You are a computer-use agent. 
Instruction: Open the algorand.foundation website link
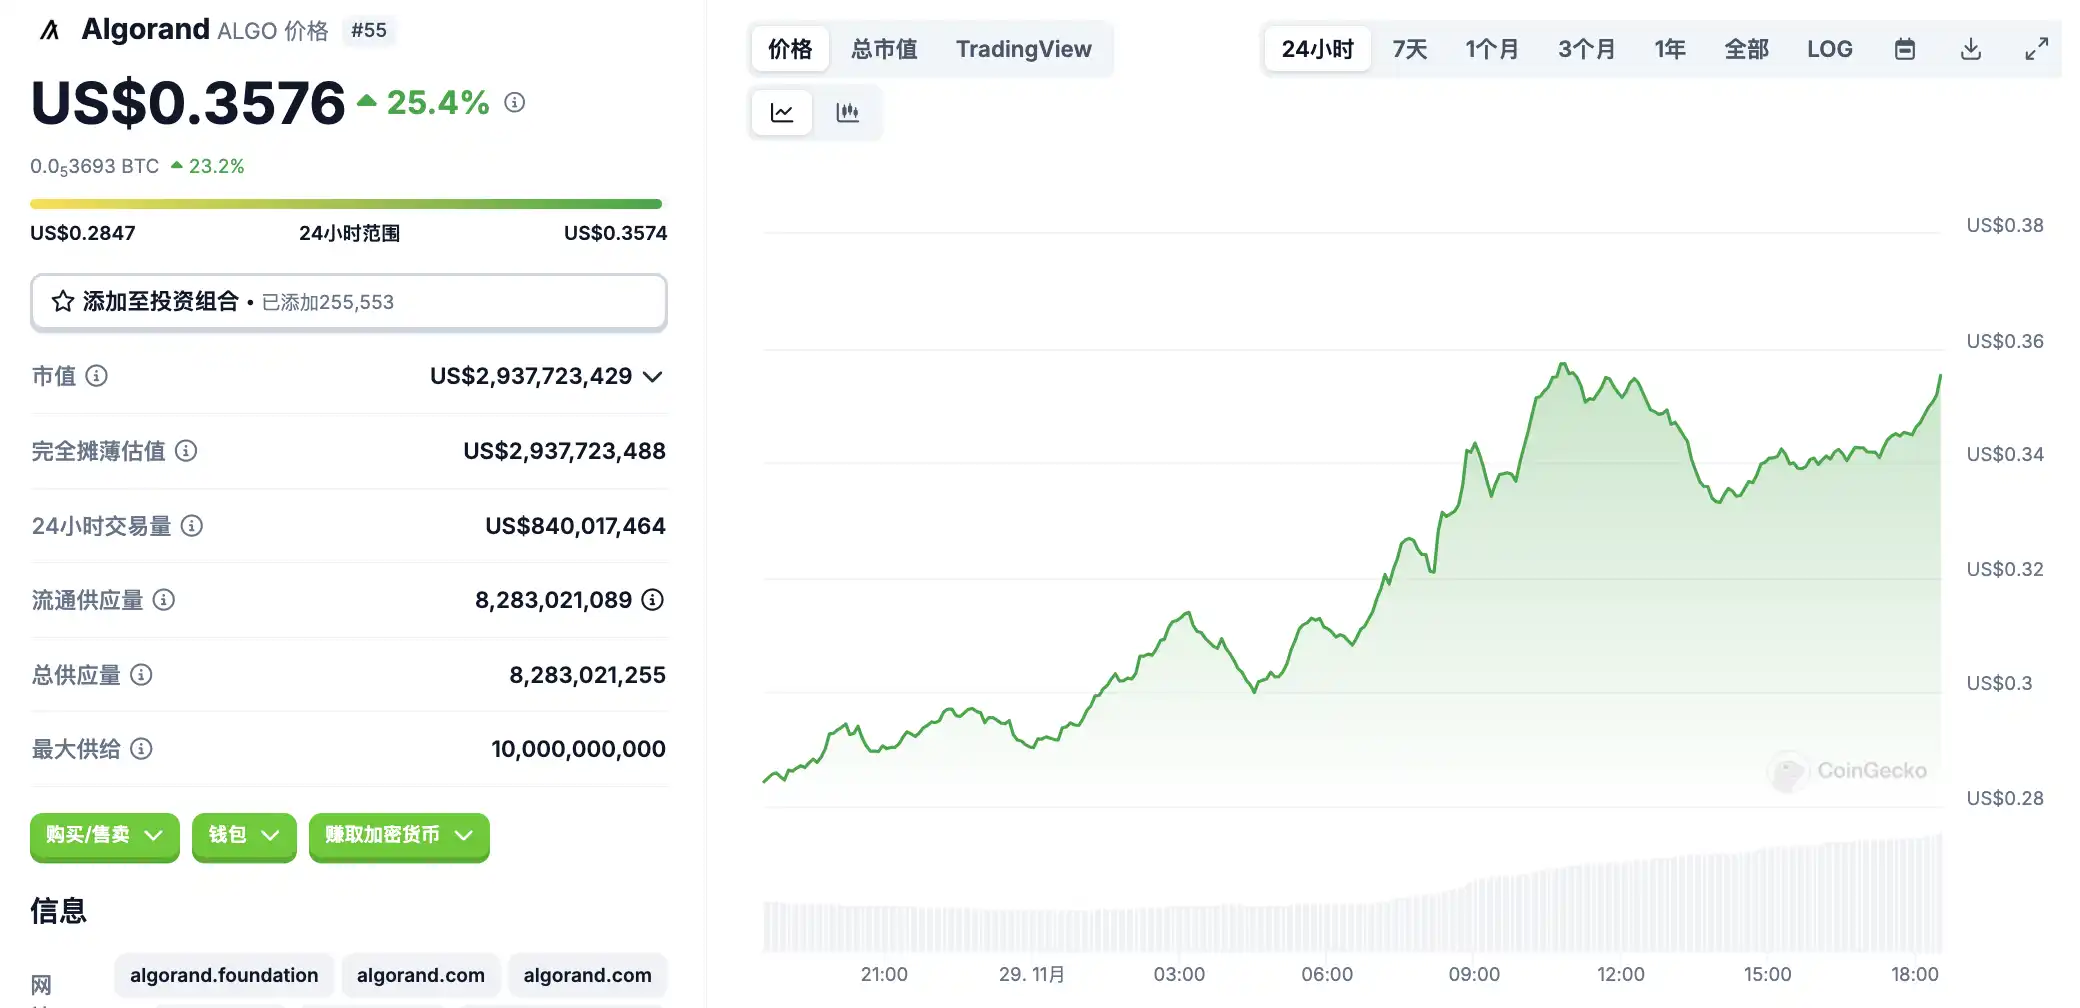pyautogui.click(x=224, y=975)
